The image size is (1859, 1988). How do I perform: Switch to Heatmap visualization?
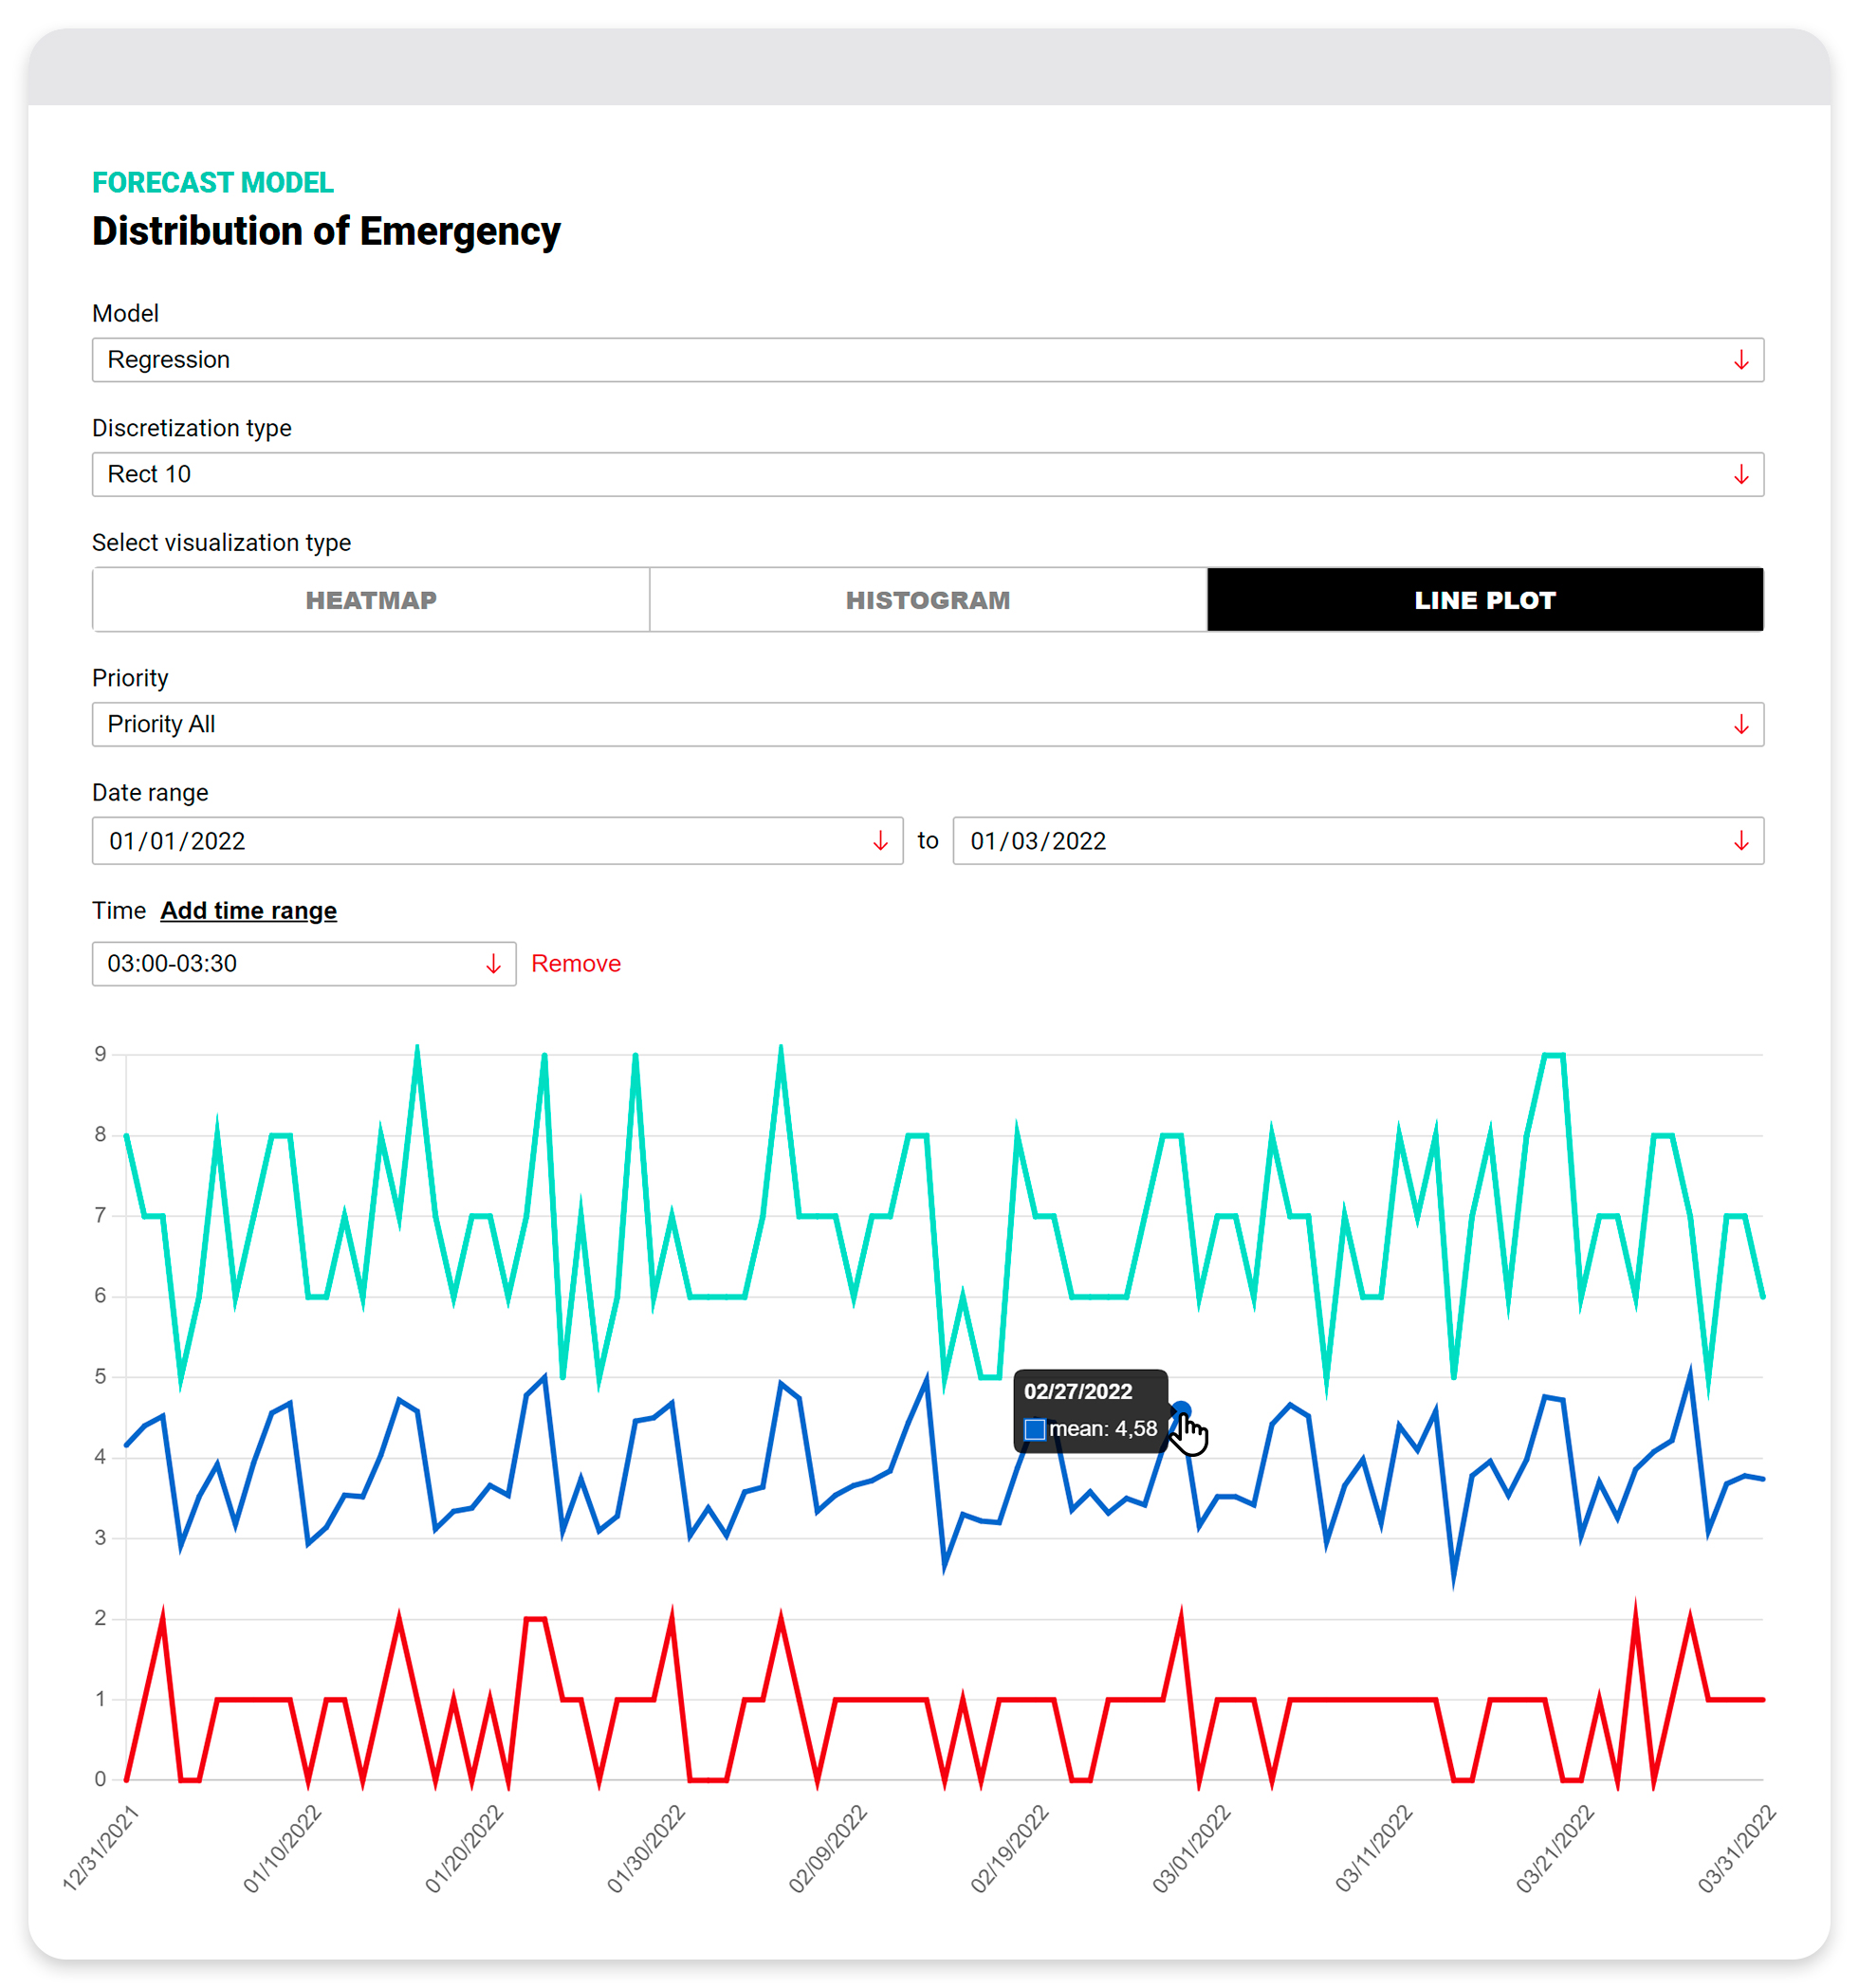371,600
